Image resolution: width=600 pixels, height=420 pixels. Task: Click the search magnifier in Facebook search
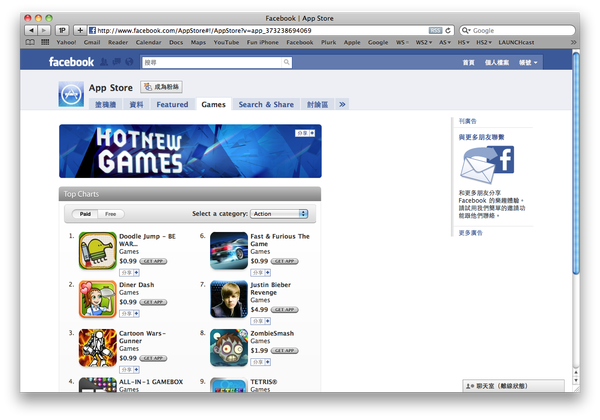pos(286,62)
